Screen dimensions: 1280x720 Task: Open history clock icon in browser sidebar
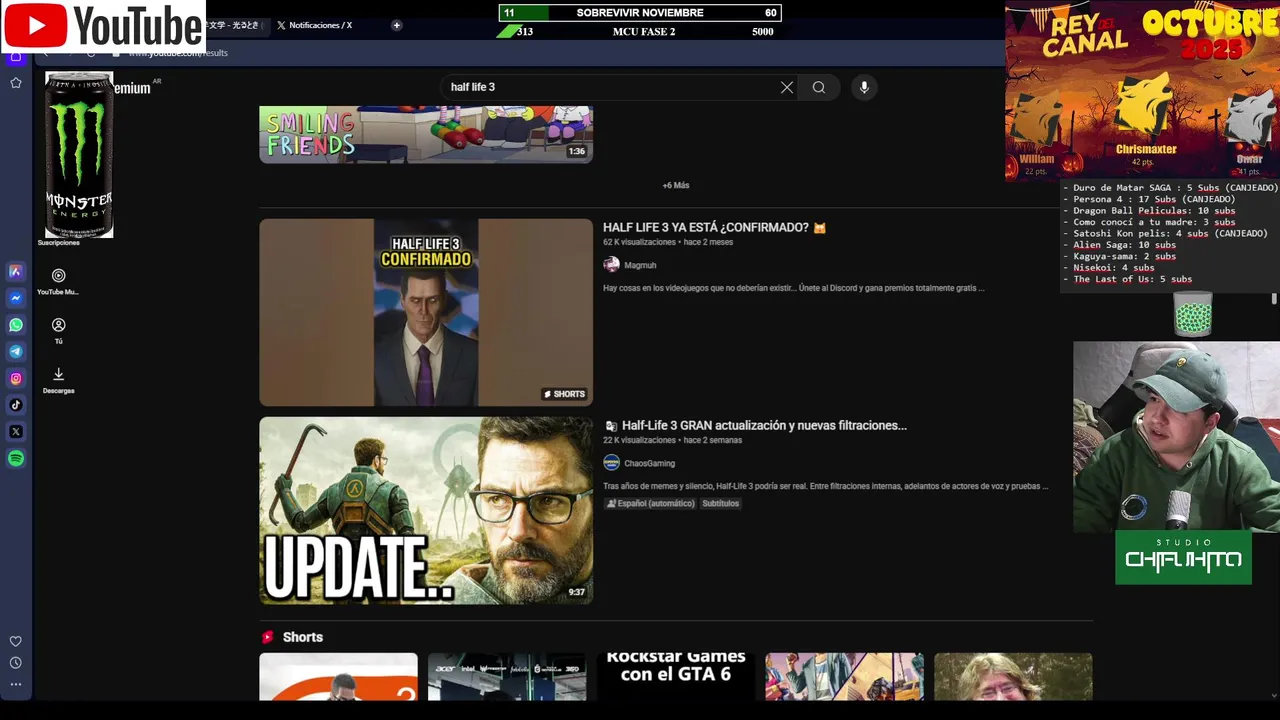click(16, 663)
